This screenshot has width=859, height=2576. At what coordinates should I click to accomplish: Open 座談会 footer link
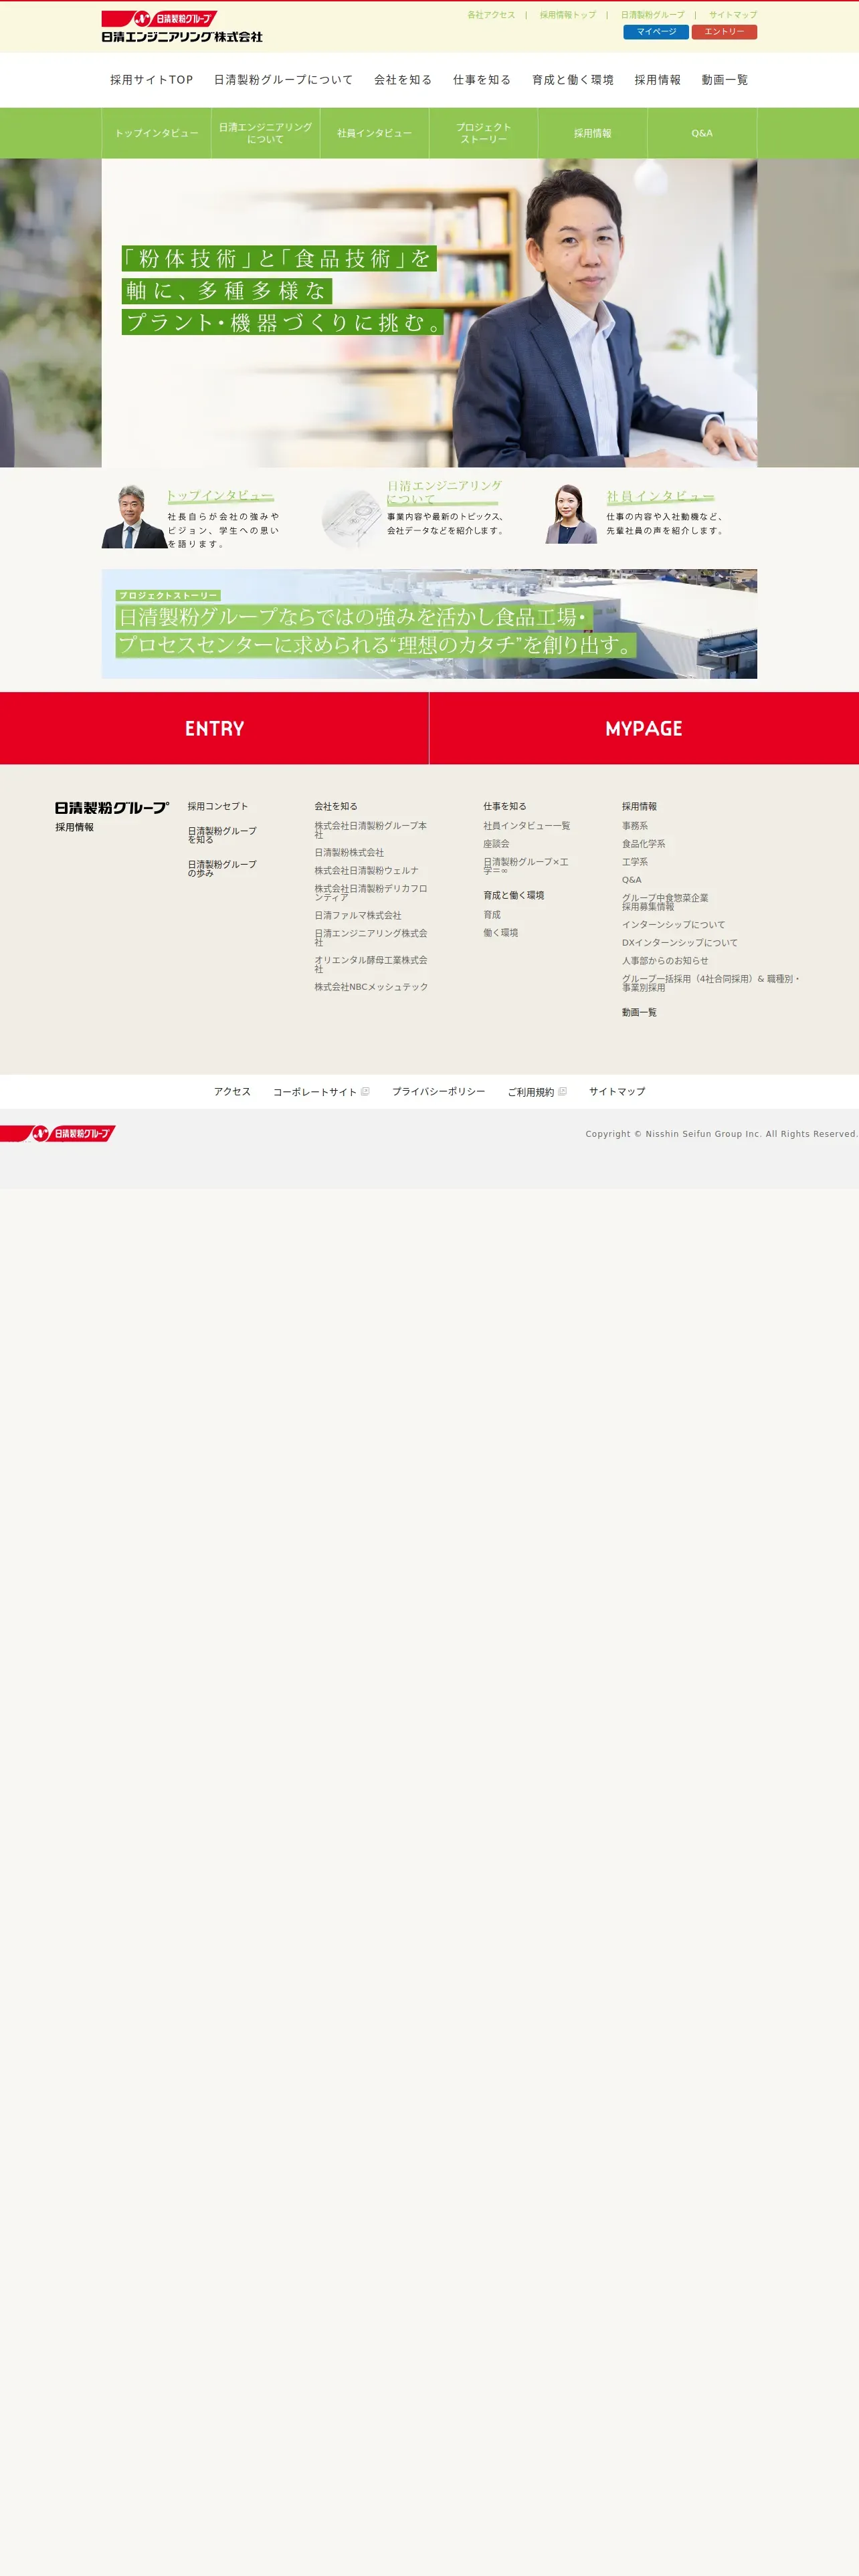tap(496, 844)
